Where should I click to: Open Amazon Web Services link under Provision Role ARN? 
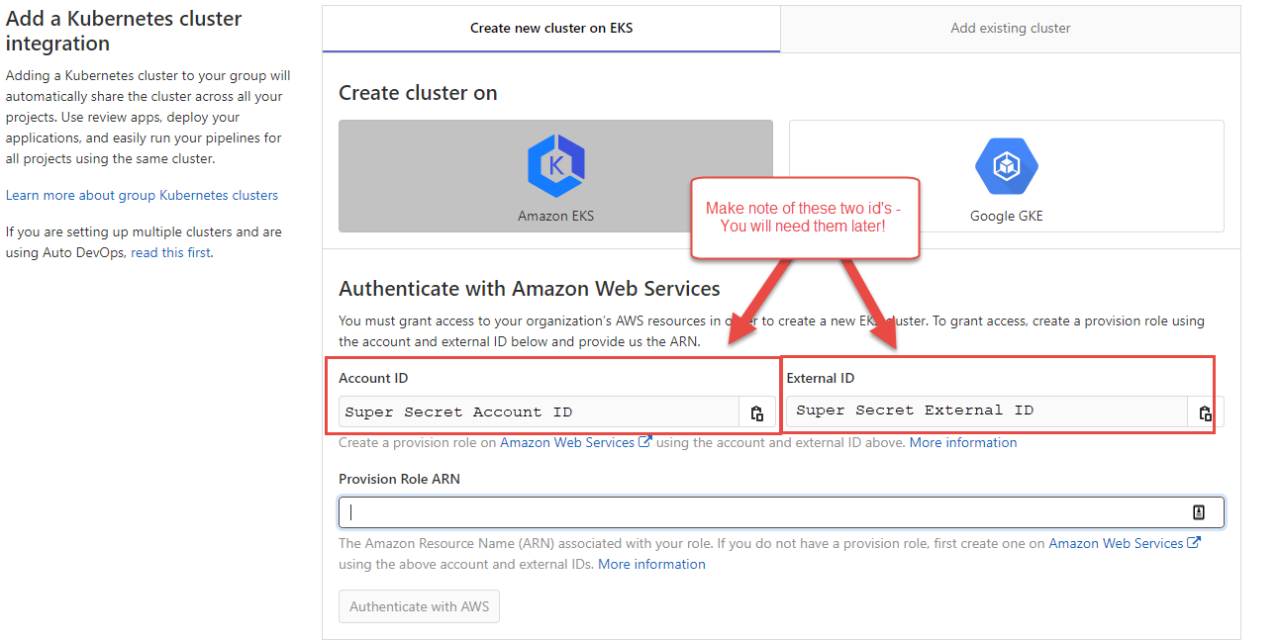click(x=1125, y=543)
